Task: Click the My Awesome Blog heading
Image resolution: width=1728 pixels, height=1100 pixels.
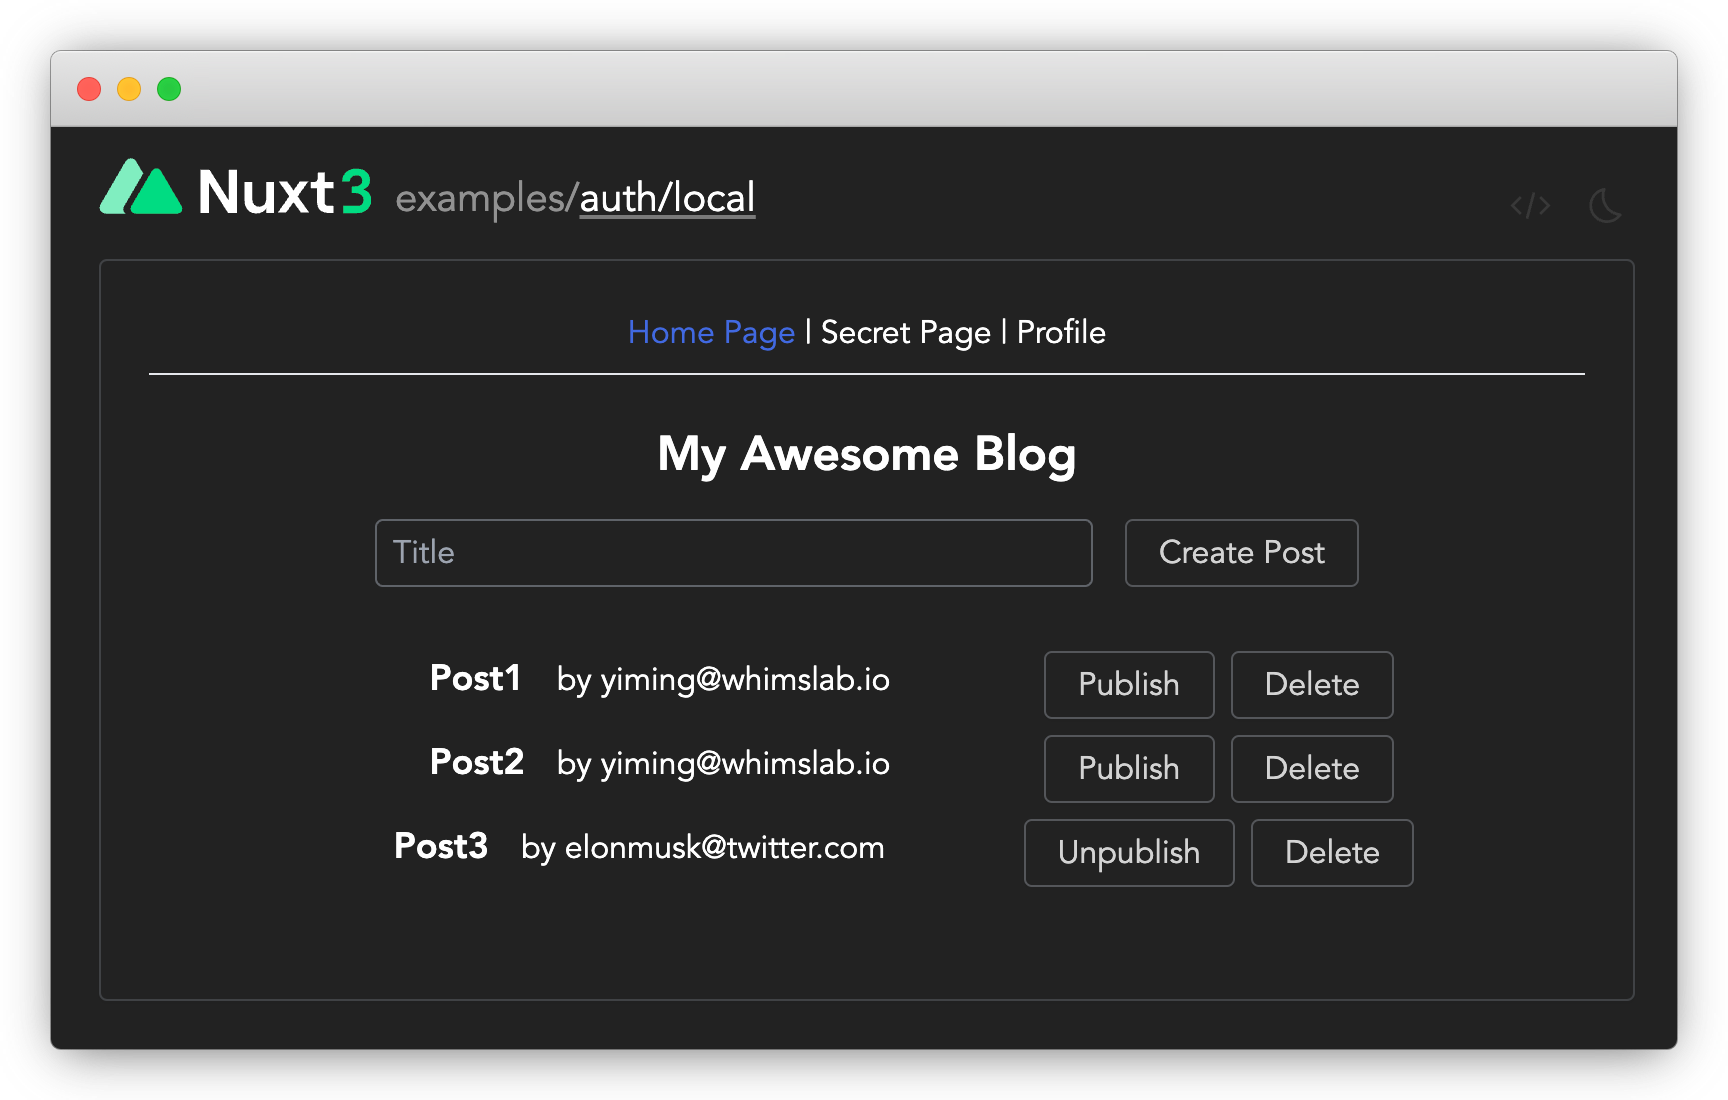Action: pyautogui.click(x=866, y=454)
